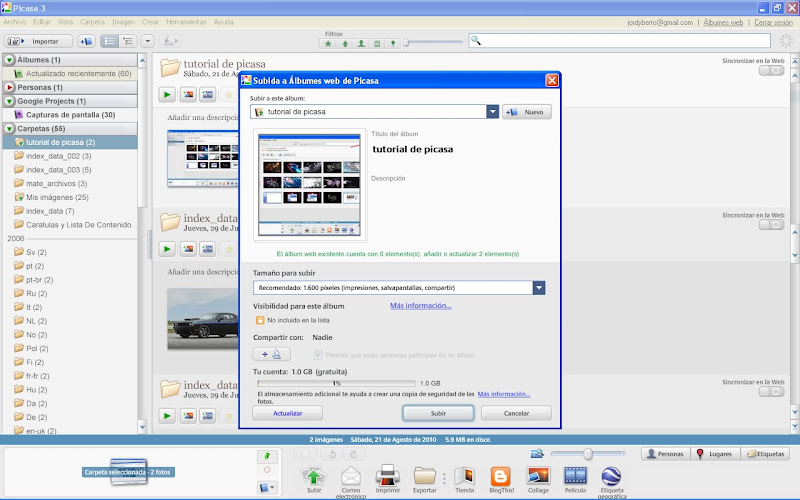Expand the Personas section
Screen dimensions: 800x500
(x=9, y=87)
